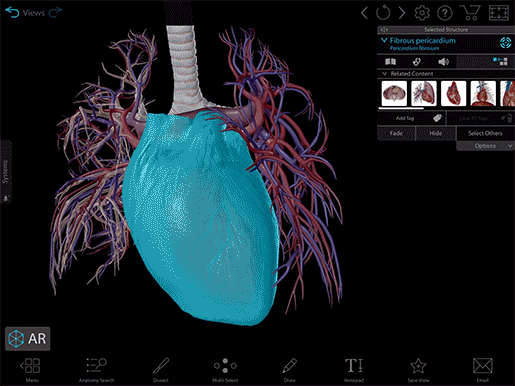This screenshot has width=515, height=386.
Task: Expand the Options dropdown
Action: click(486, 146)
